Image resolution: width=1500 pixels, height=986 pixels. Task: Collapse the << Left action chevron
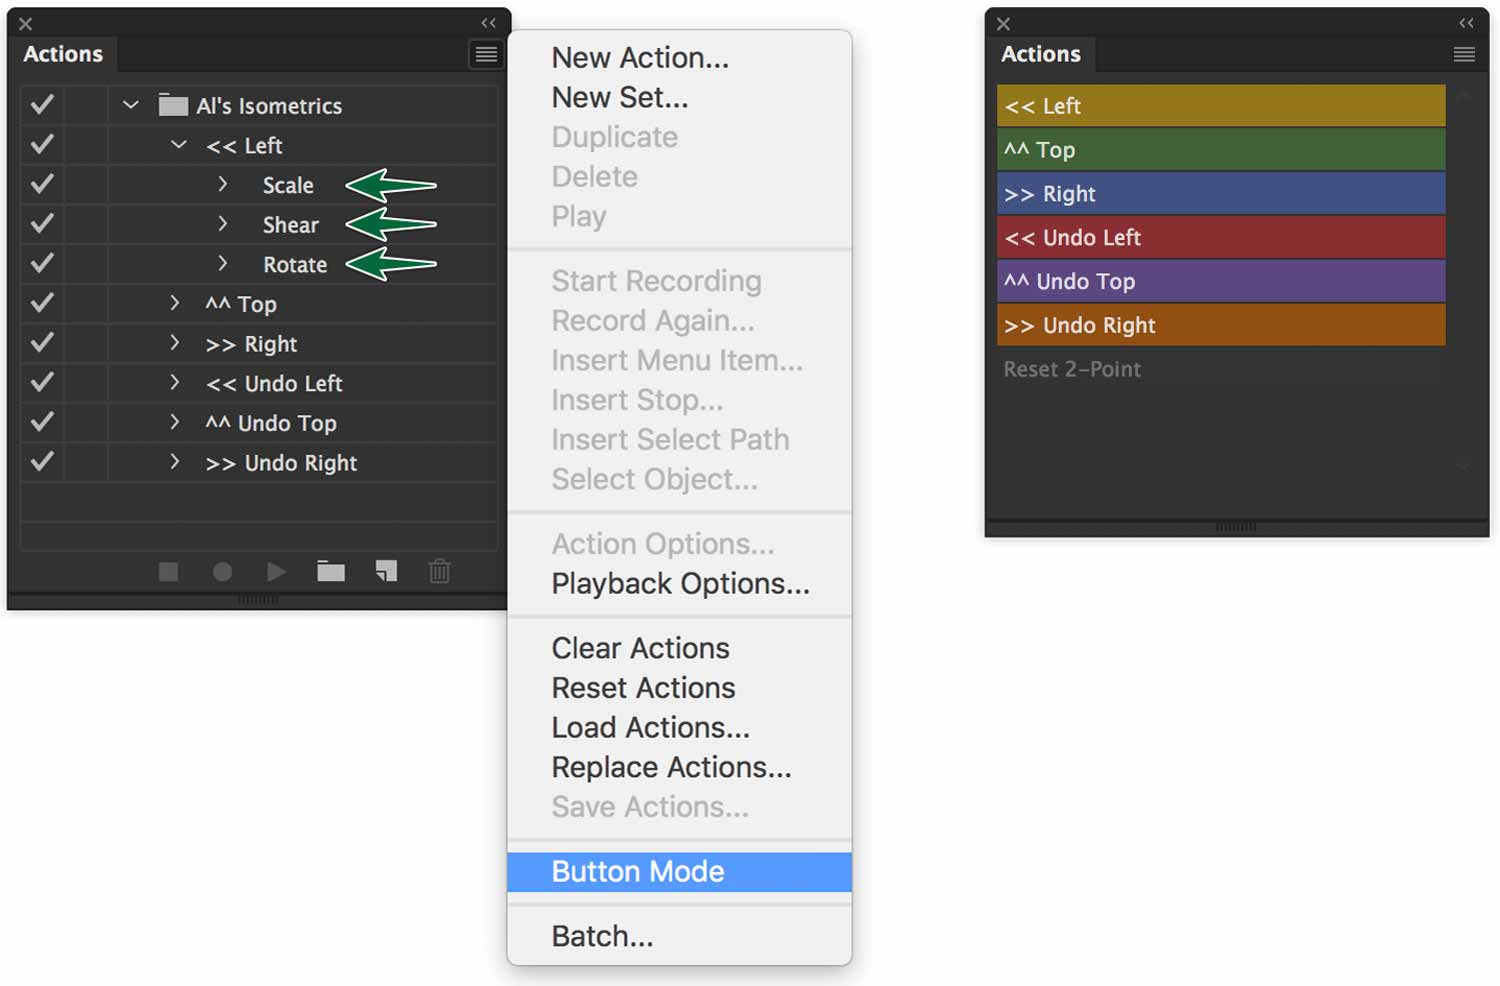[x=179, y=144]
